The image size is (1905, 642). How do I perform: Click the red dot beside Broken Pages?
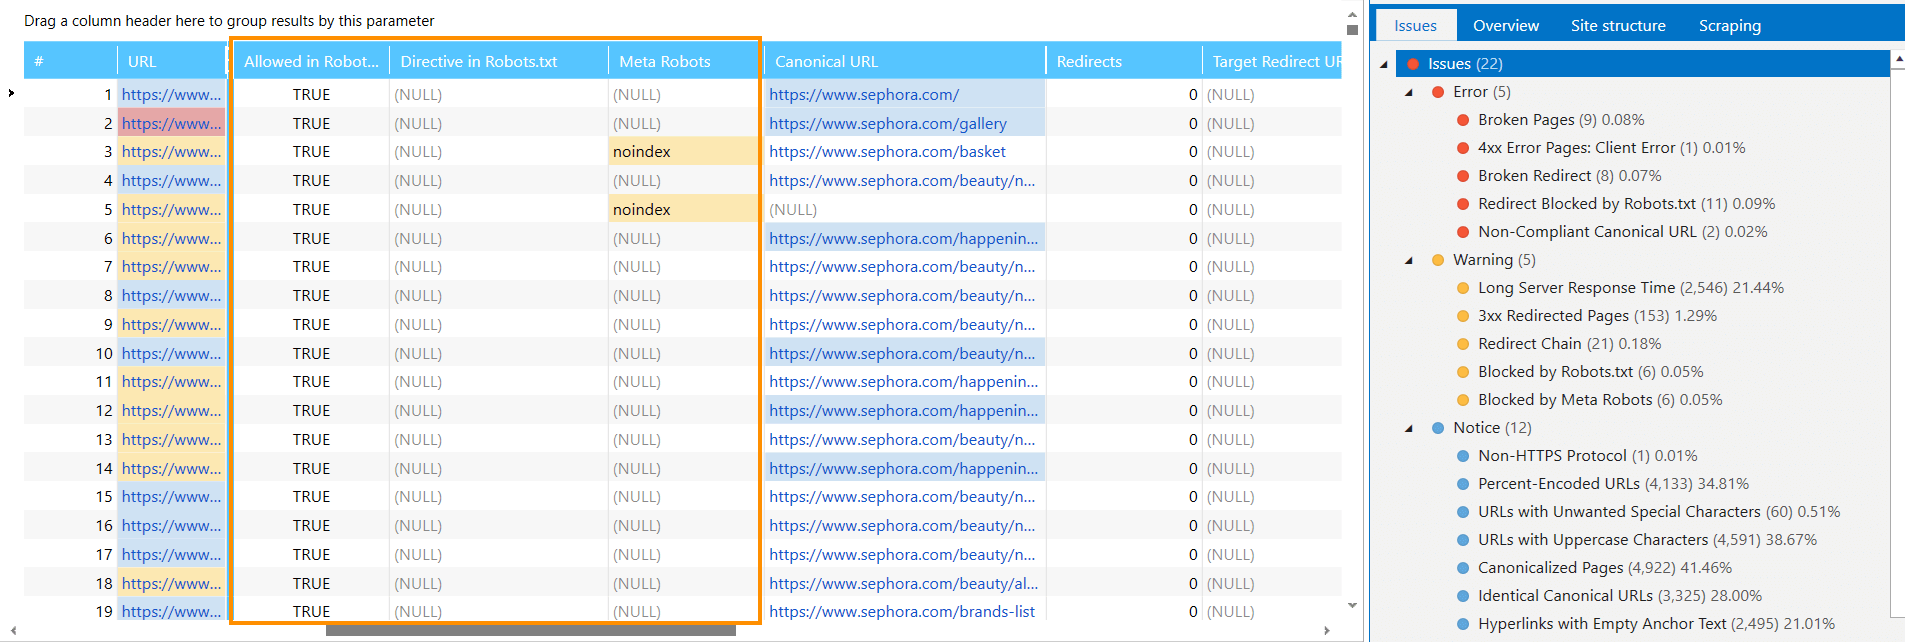[1462, 120]
